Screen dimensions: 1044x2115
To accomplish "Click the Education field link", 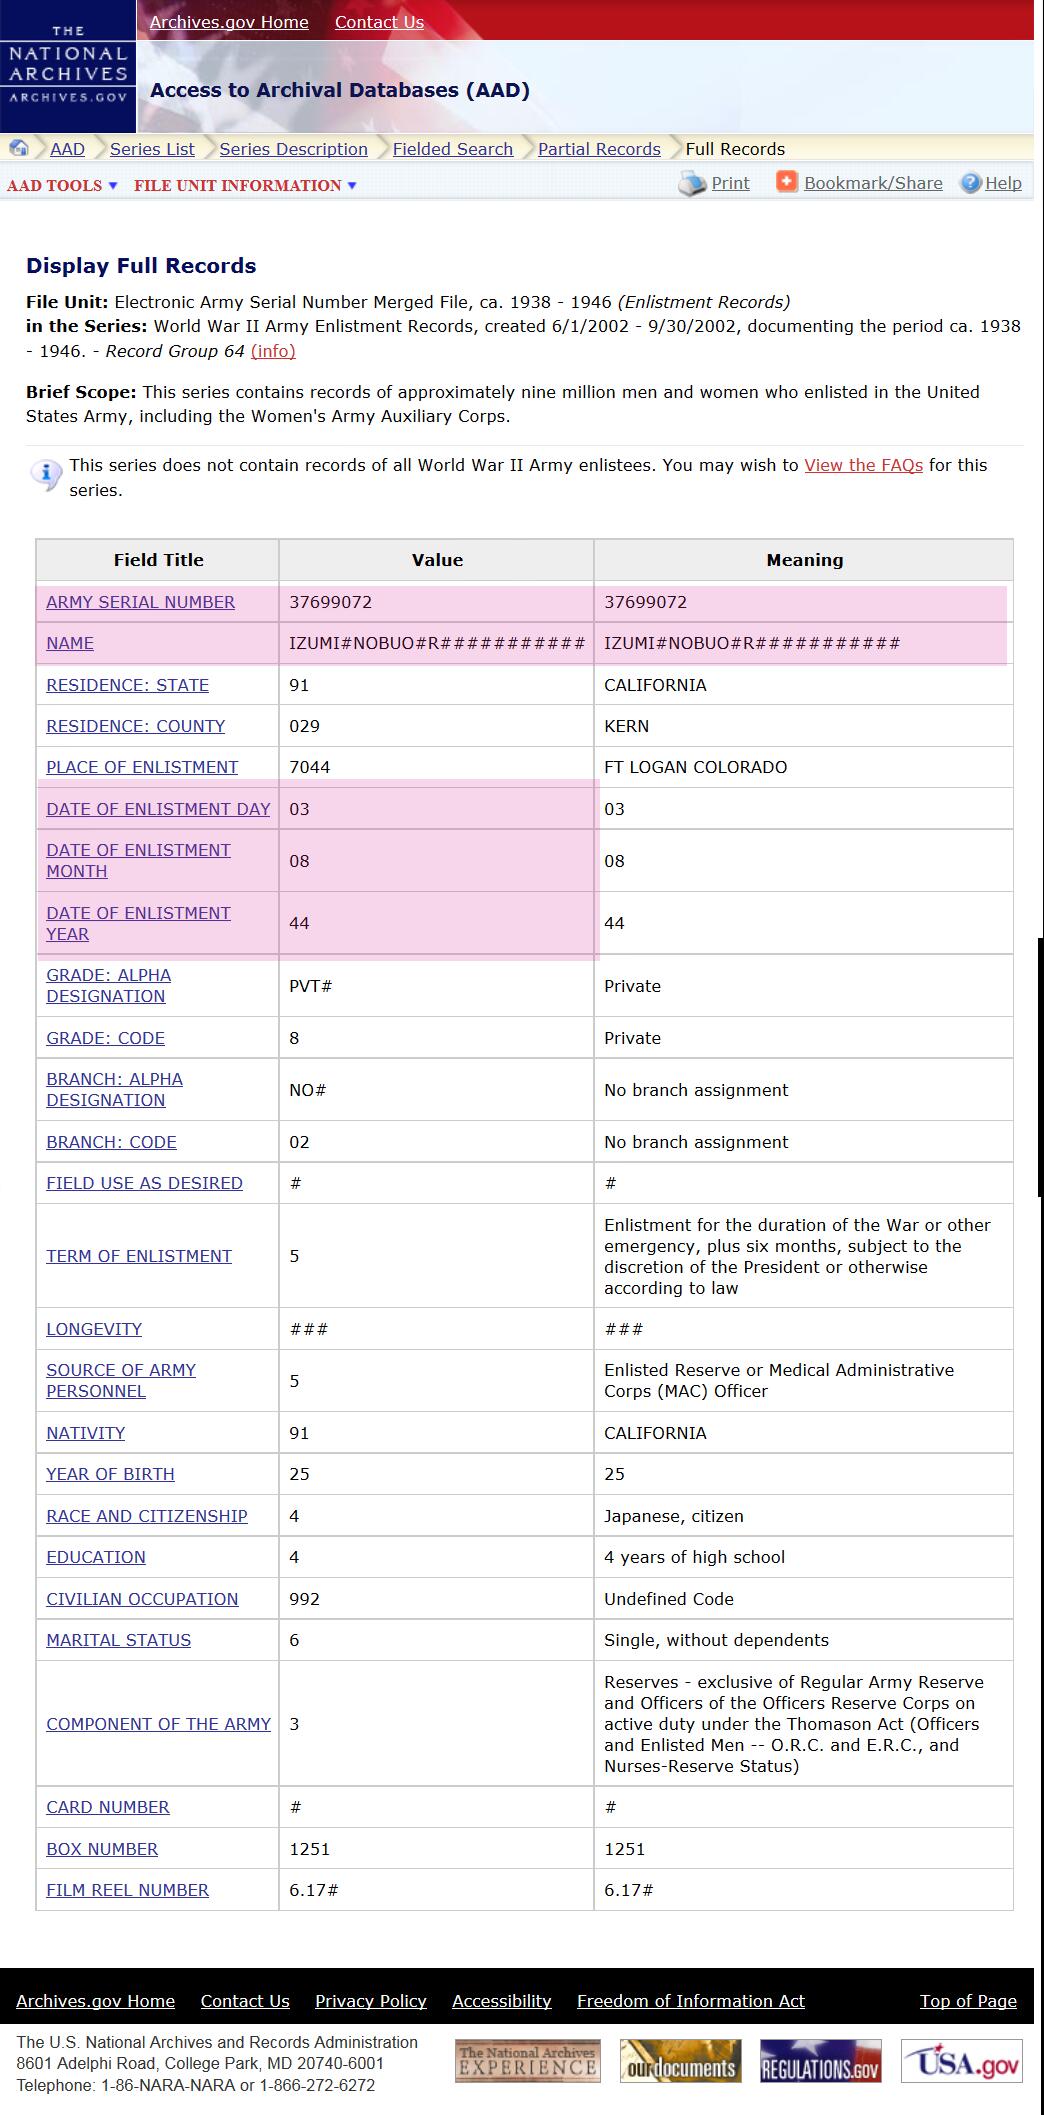I will tap(96, 1557).
